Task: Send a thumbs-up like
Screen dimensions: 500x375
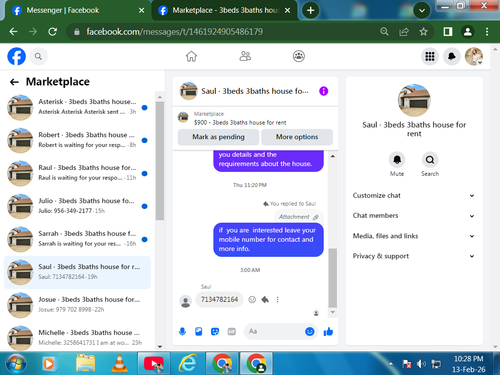Action: pos(328,331)
